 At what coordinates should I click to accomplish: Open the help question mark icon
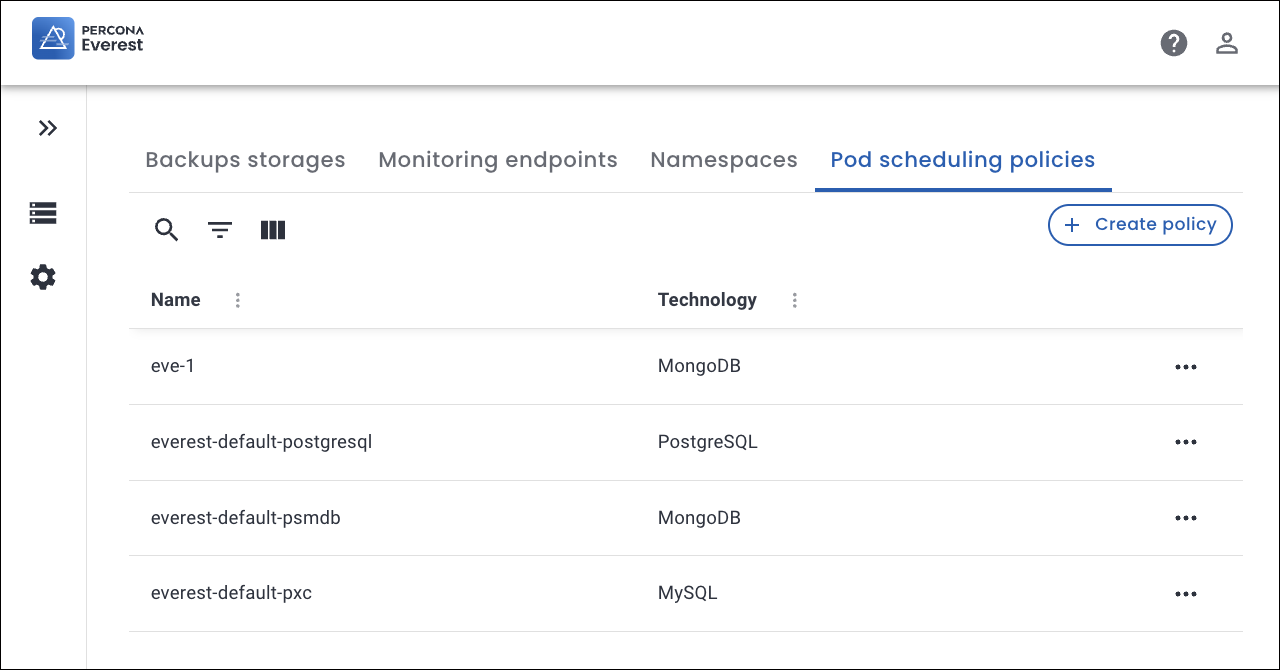point(1173,43)
